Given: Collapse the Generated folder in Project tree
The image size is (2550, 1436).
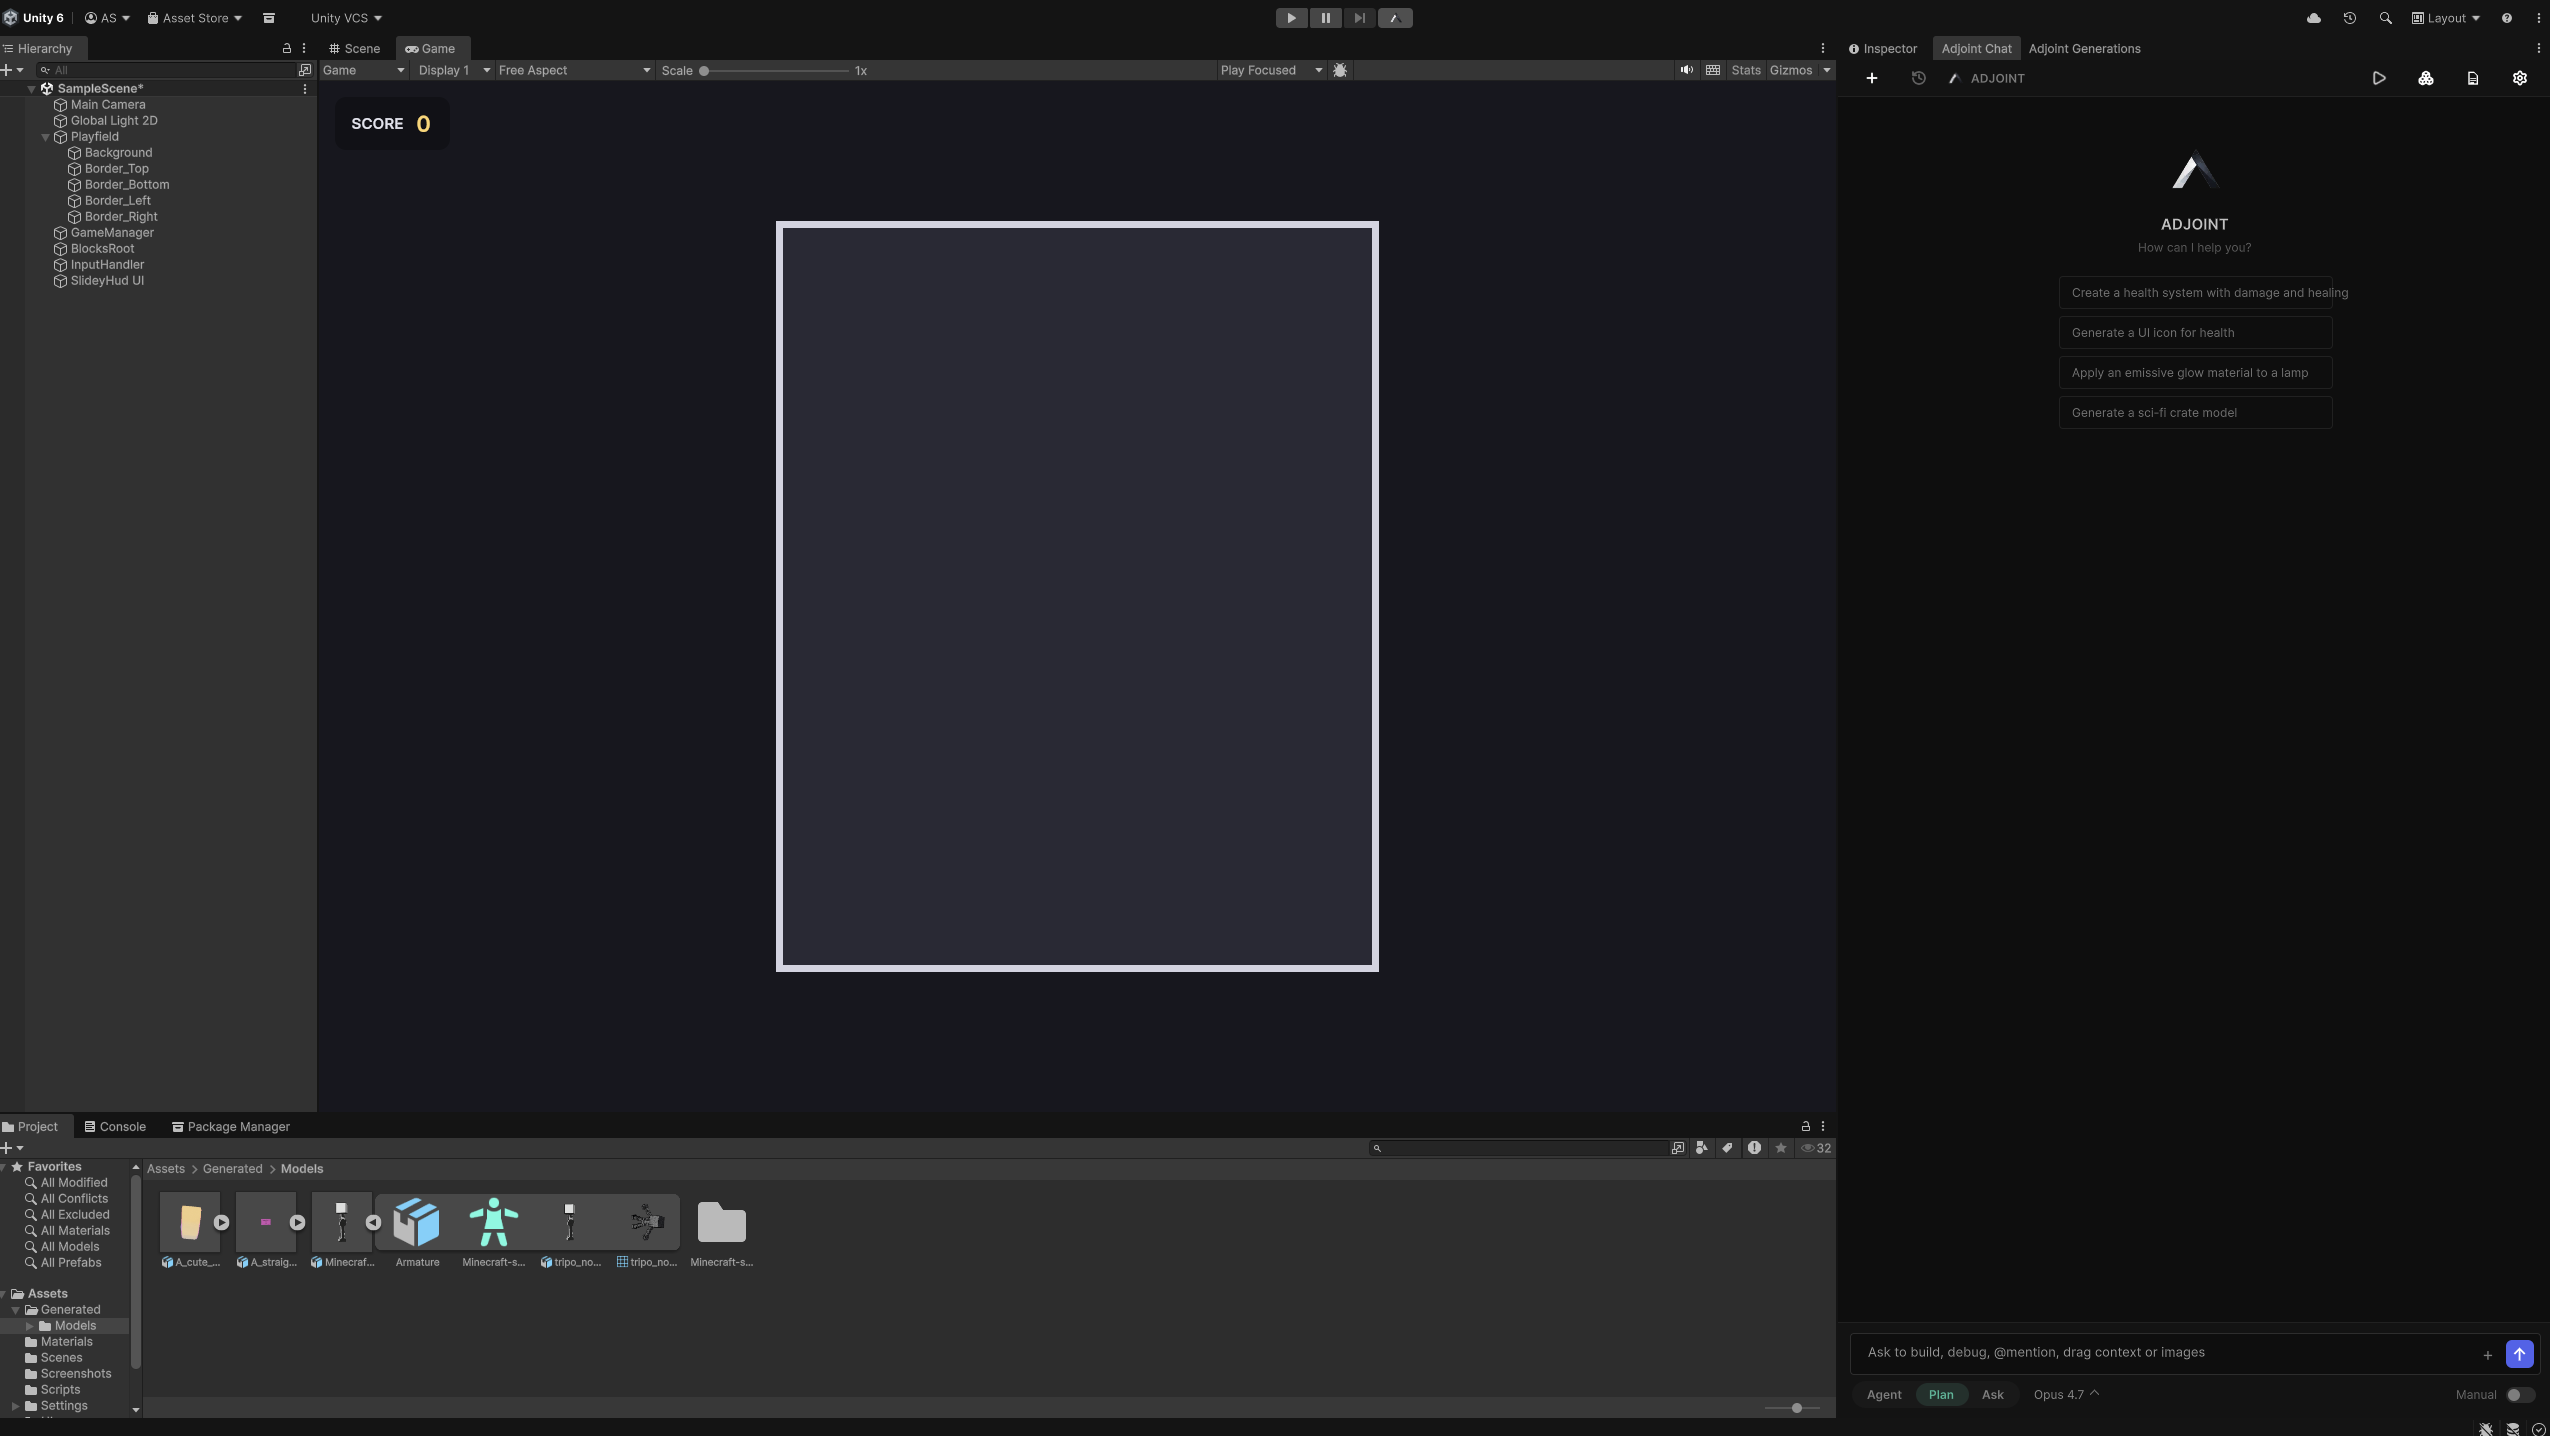Looking at the screenshot, I should coord(16,1310).
